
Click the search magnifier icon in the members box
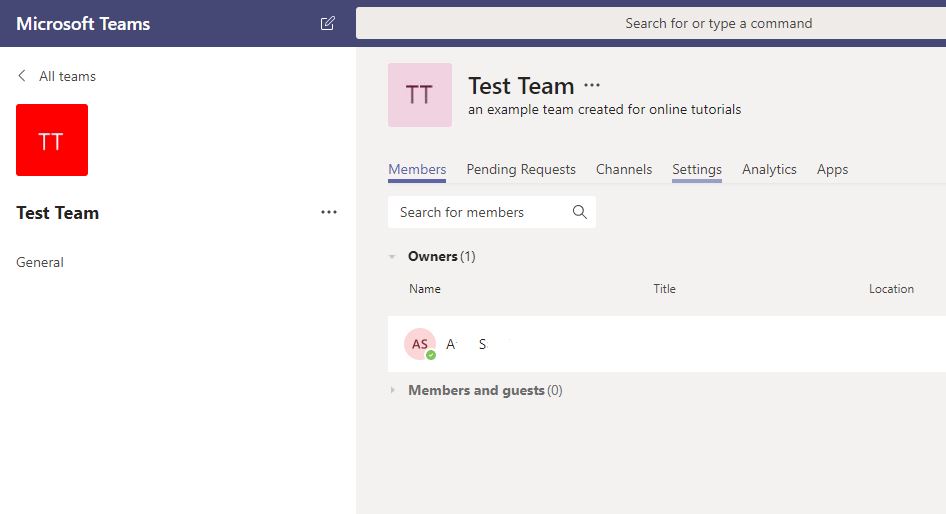click(x=579, y=212)
